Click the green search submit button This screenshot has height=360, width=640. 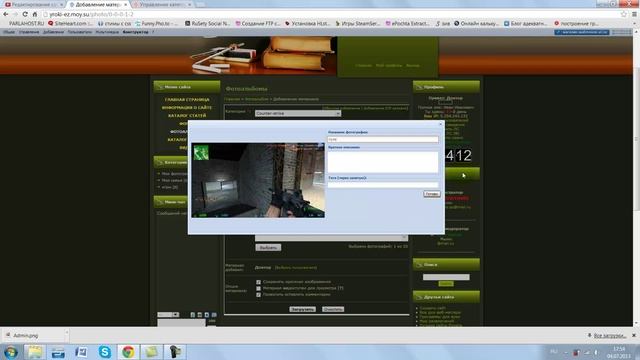pyautogui.click(x=446, y=284)
